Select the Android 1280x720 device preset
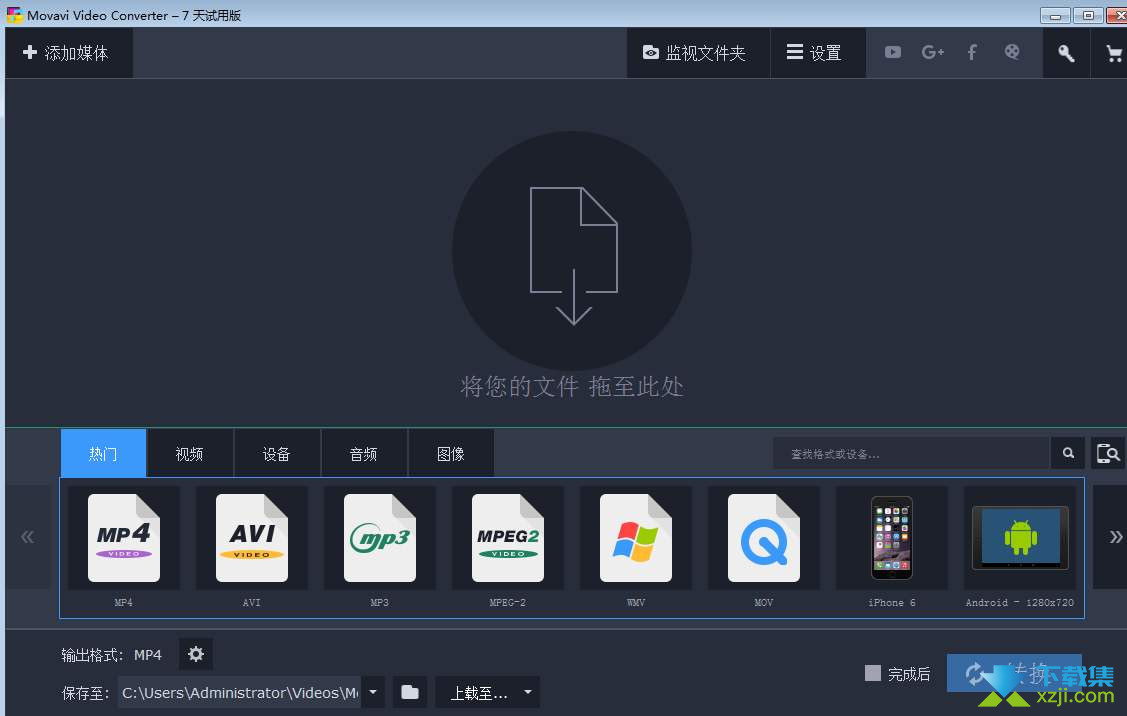The image size is (1127, 716). (x=1019, y=548)
